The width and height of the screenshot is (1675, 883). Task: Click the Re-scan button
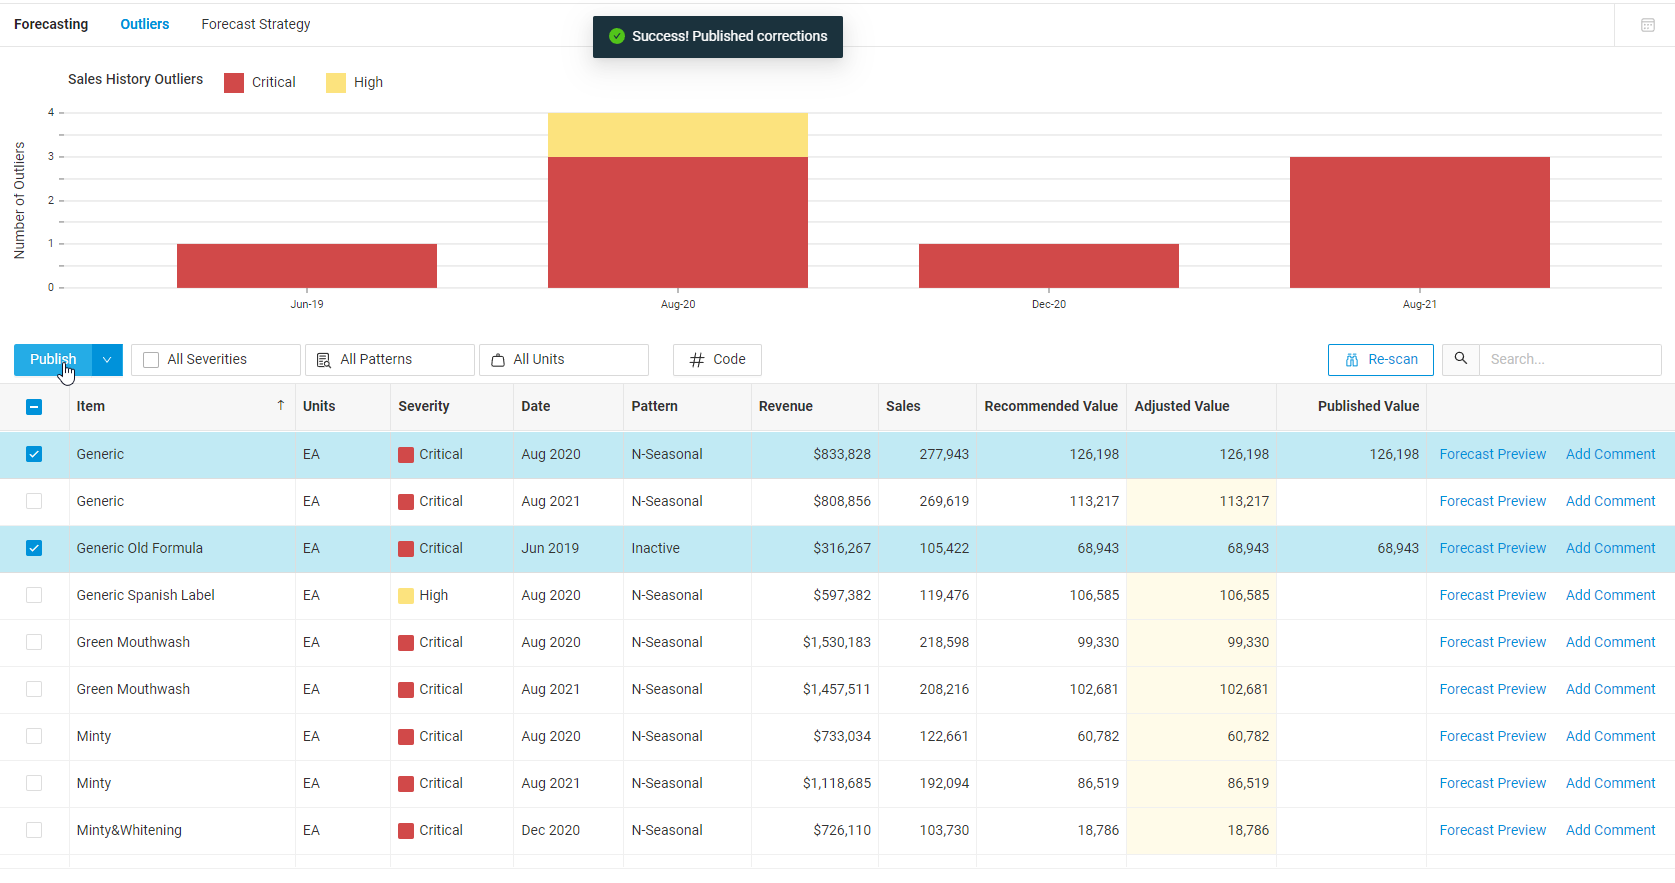(x=1380, y=360)
